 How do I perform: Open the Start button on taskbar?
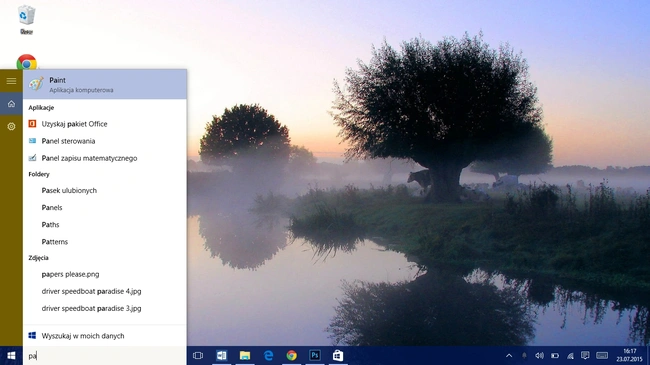tap(11, 355)
